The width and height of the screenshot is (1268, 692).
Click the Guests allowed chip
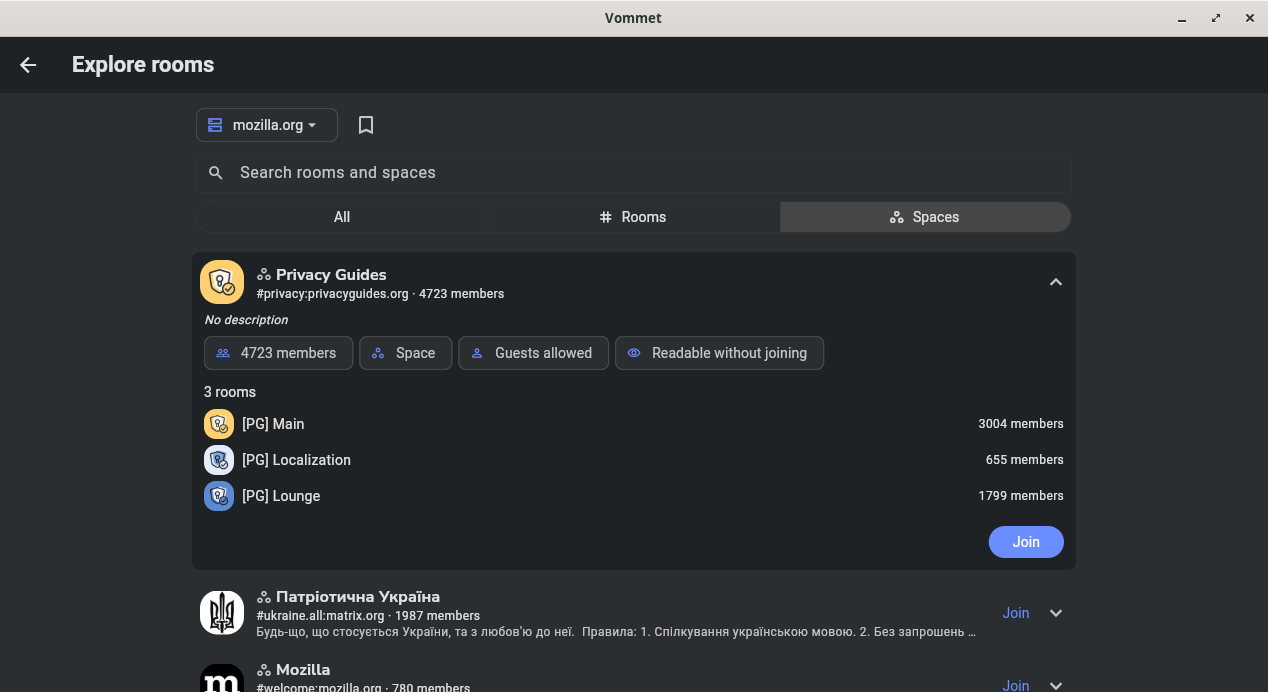533,353
